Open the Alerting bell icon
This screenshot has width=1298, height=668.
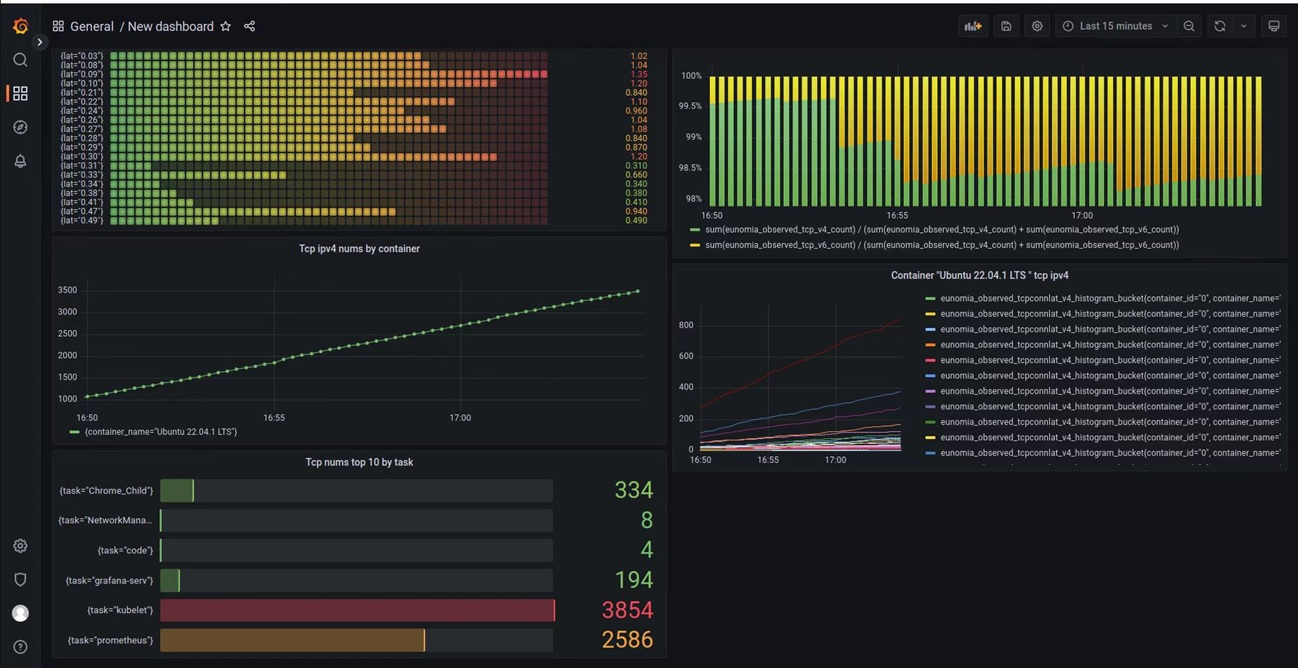pos(20,161)
